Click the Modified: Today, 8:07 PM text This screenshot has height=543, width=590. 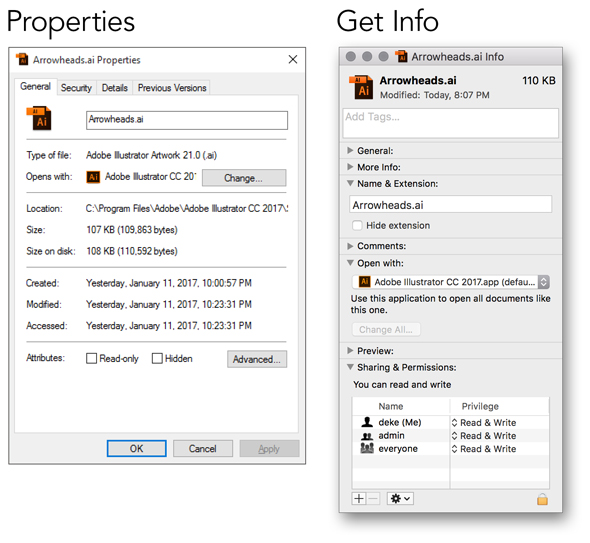[x=435, y=95]
